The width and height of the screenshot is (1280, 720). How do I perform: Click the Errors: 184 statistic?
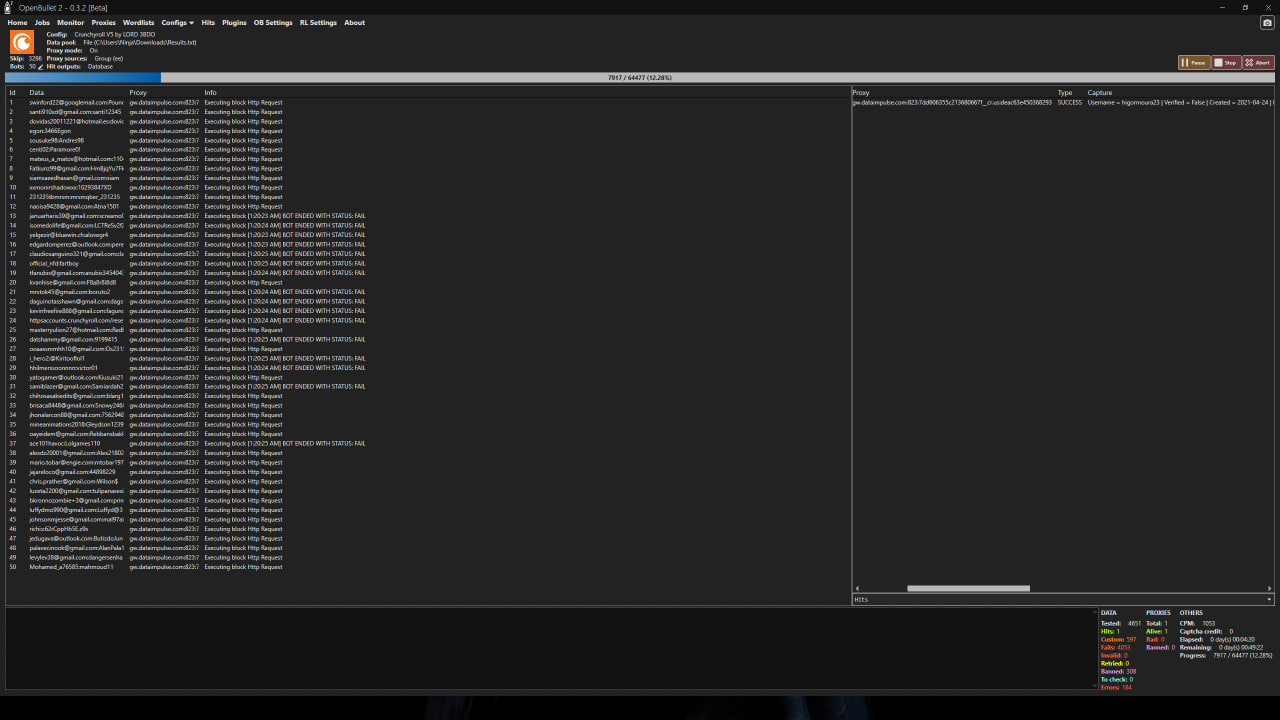point(1116,687)
